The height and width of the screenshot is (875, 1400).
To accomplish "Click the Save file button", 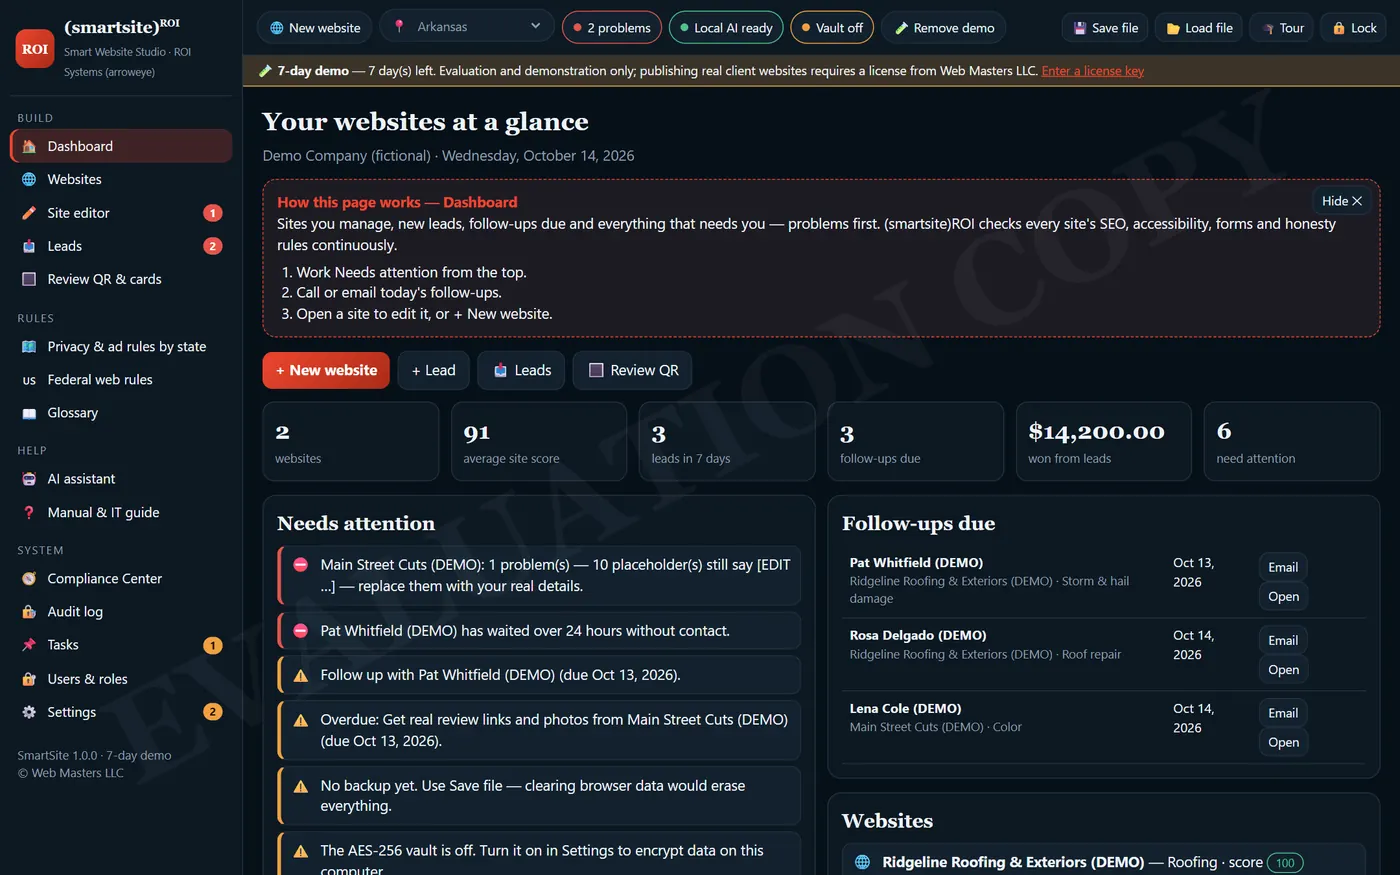I will pyautogui.click(x=1105, y=27).
